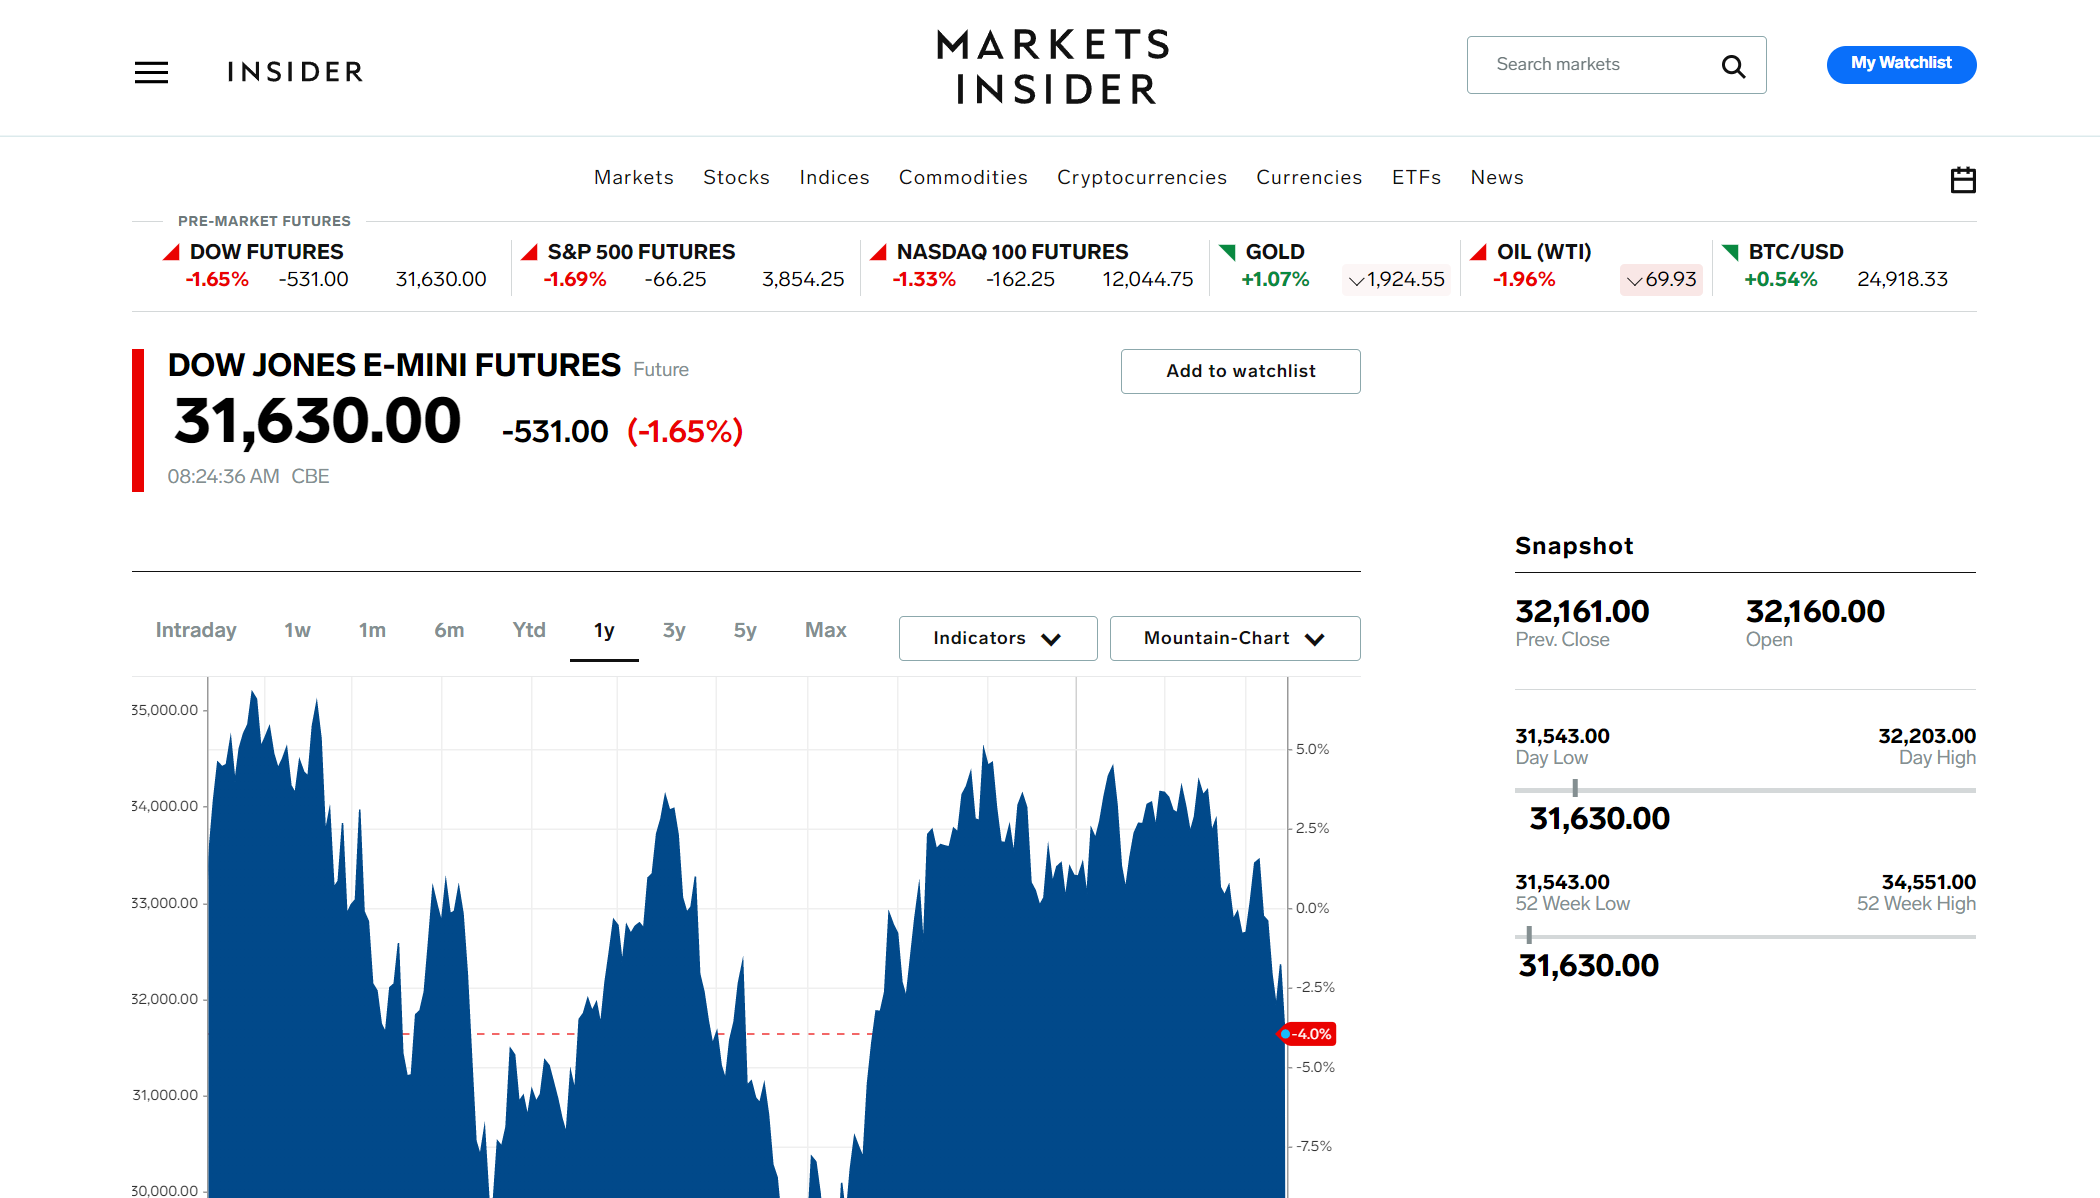
Task: Click the 52 Week High value 34,551.00
Action: coord(1928,882)
